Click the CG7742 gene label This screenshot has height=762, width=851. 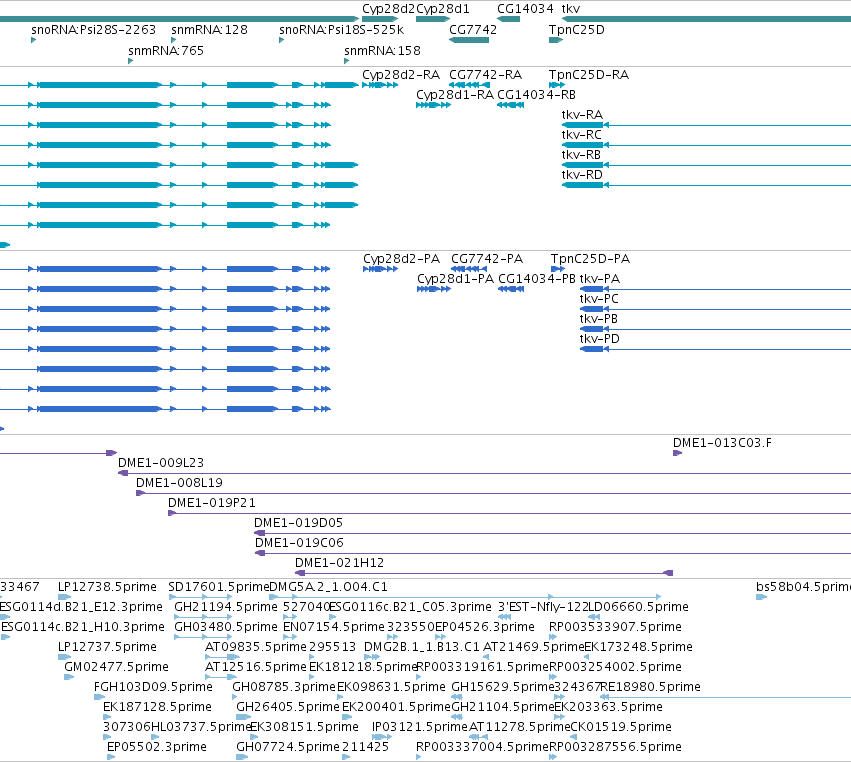point(473,30)
